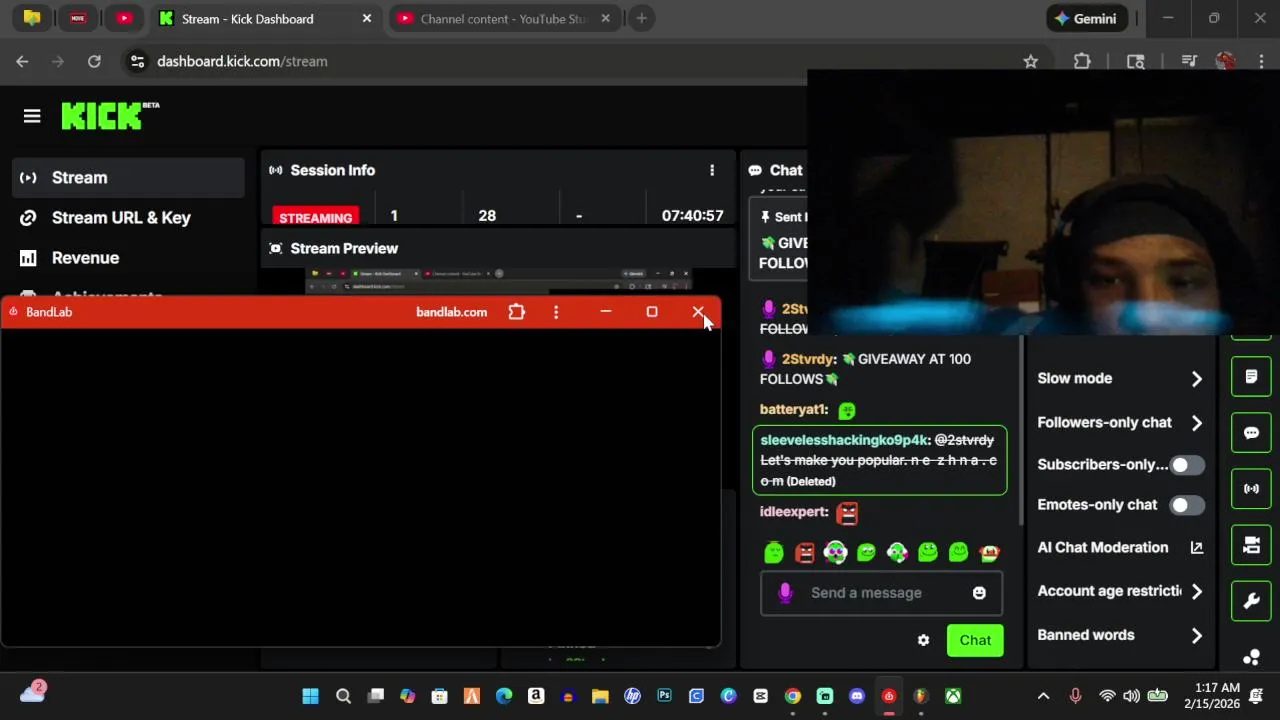Open Gemini in Chrome toolbar
The height and width of the screenshot is (720, 1280).
pos(1086,19)
